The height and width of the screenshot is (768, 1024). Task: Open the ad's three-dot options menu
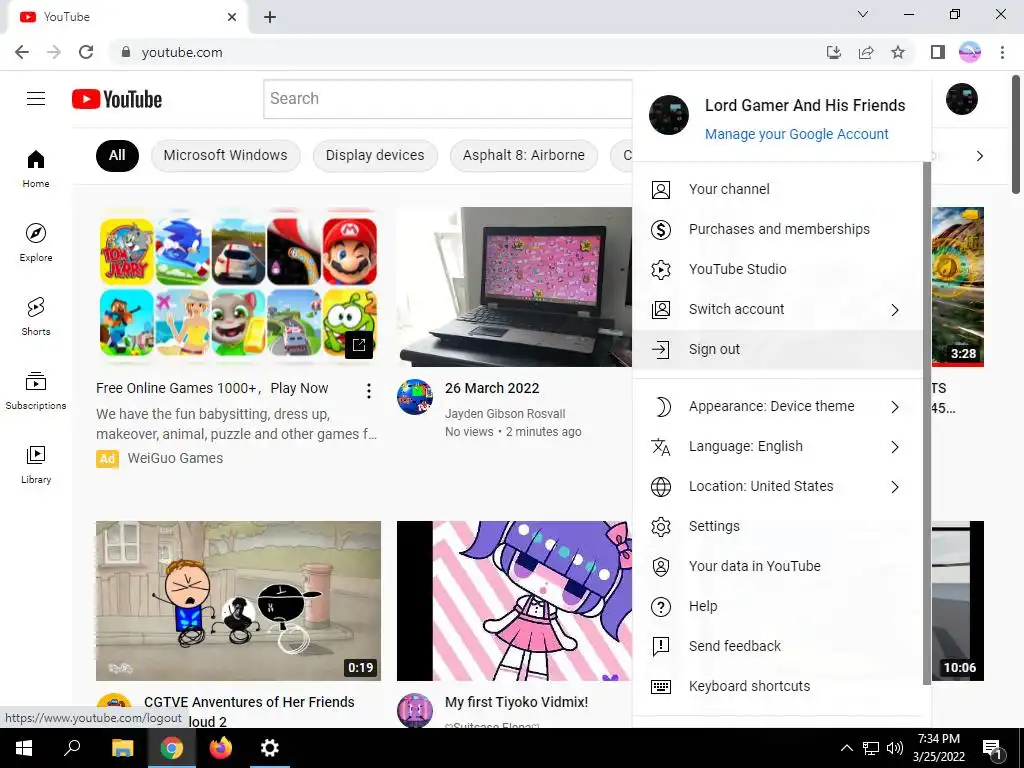click(x=369, y=391)
